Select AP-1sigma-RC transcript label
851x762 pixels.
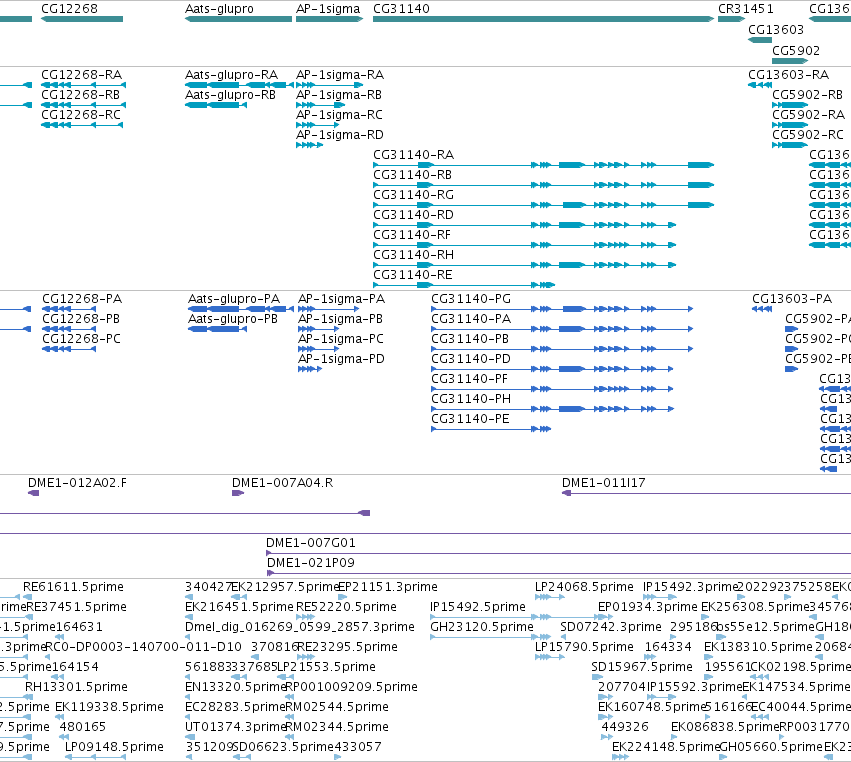(x=339, y=115)
